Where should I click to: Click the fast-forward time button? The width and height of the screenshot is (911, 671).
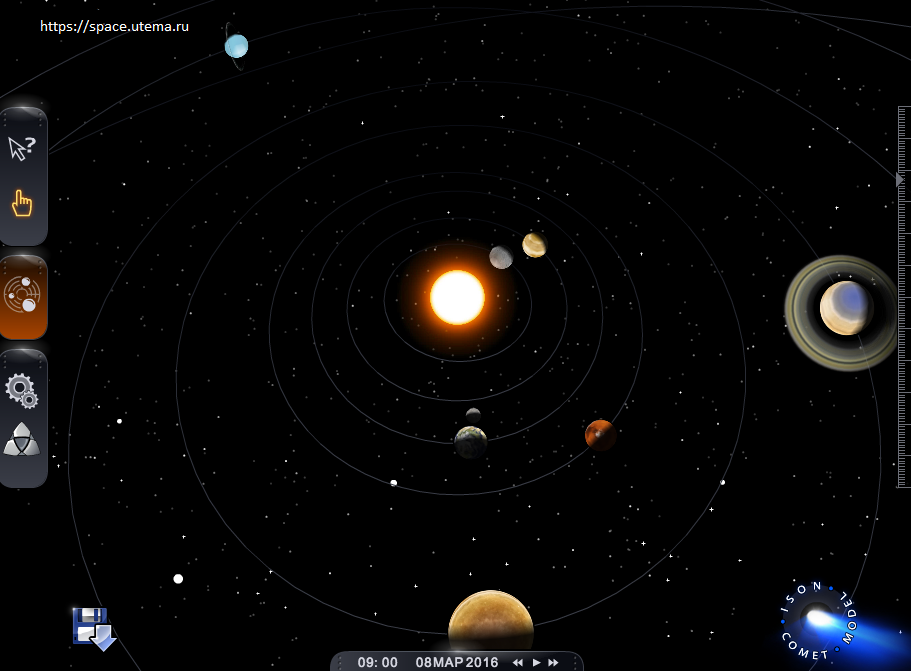[x=553, y=662]
